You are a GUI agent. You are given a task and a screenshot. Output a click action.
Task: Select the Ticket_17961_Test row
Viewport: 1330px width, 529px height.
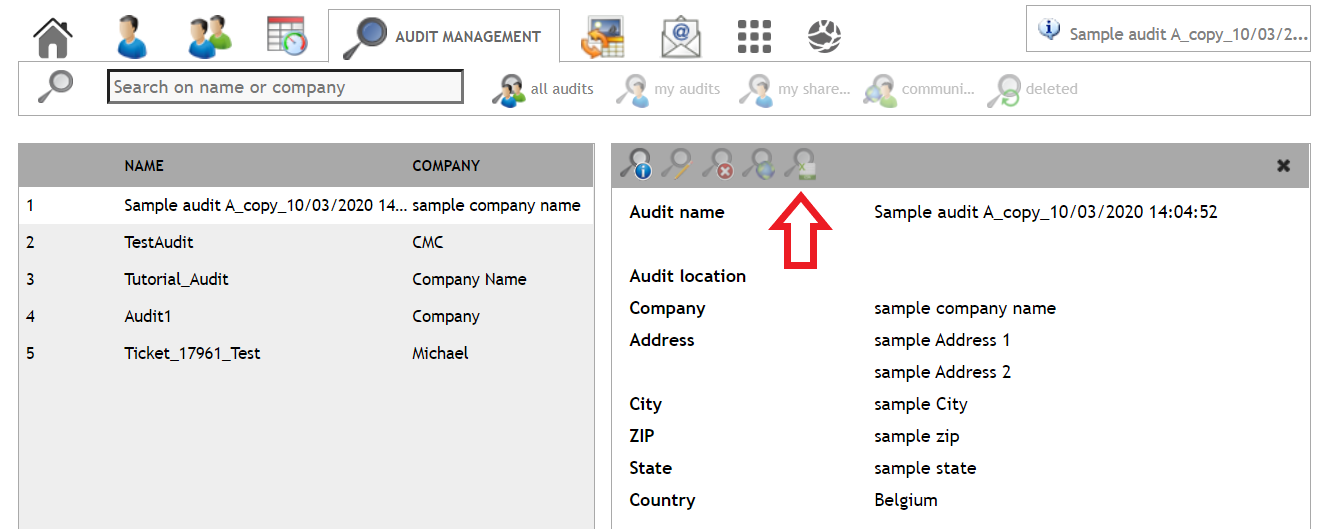click(x=307, y=353)
